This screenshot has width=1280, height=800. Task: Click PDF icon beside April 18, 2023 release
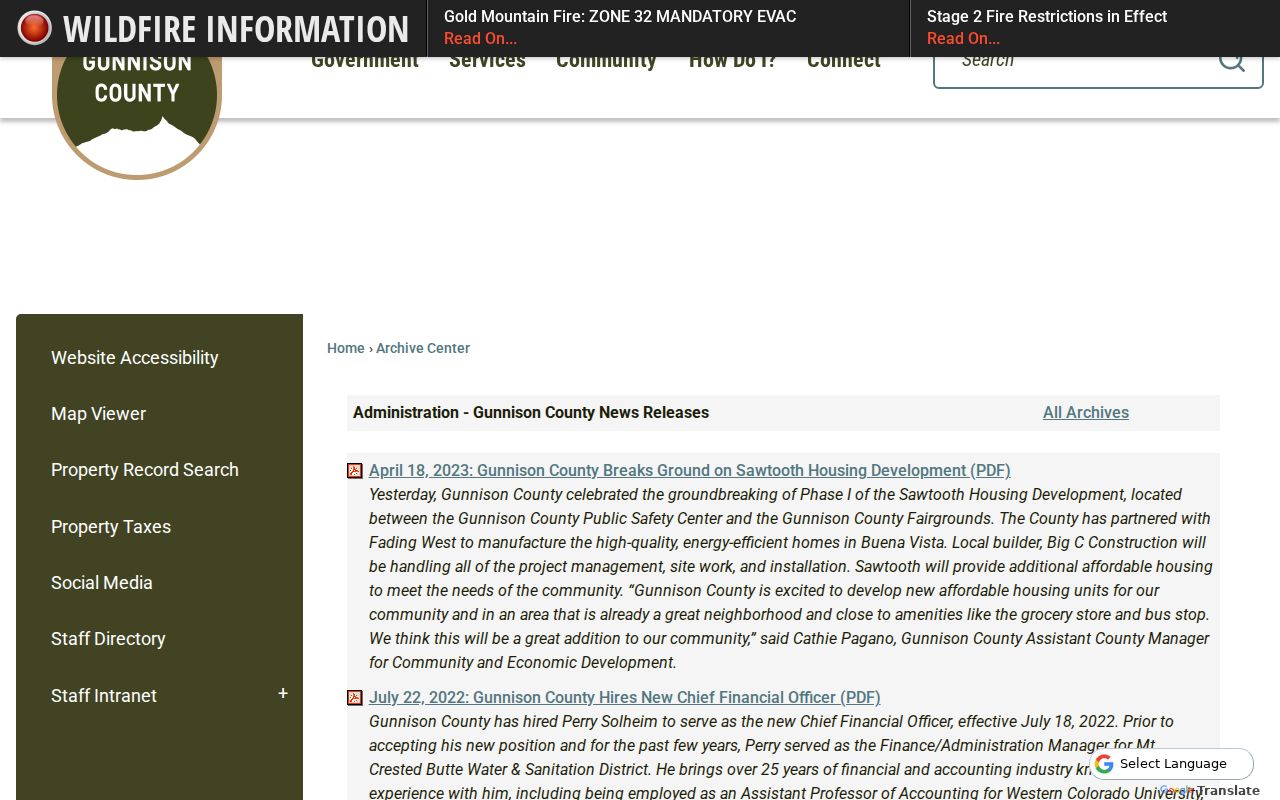355,471
